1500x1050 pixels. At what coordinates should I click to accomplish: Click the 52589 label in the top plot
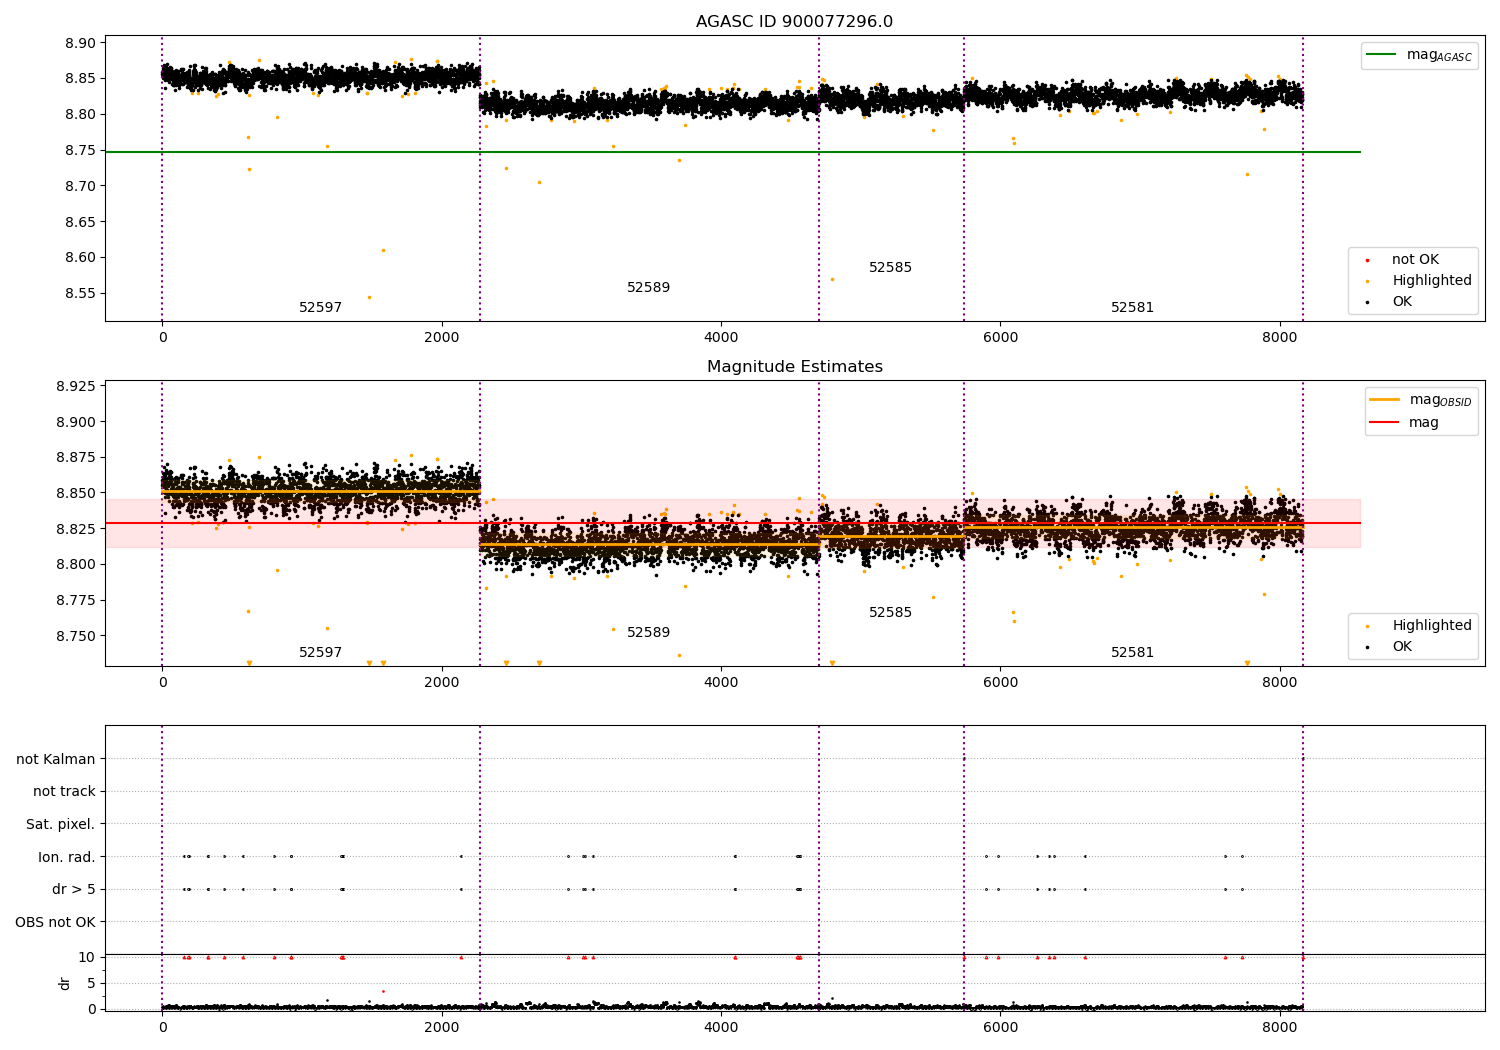[x=648, y=288]
